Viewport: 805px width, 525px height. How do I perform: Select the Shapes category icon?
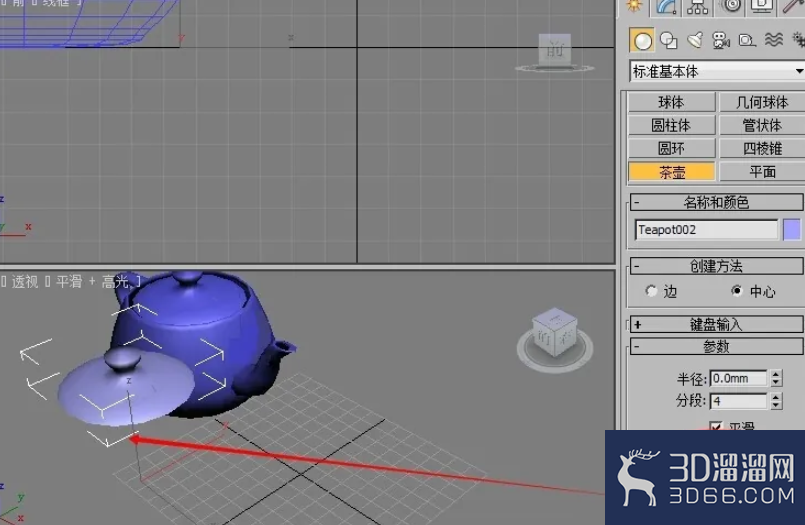click(668, 41)
